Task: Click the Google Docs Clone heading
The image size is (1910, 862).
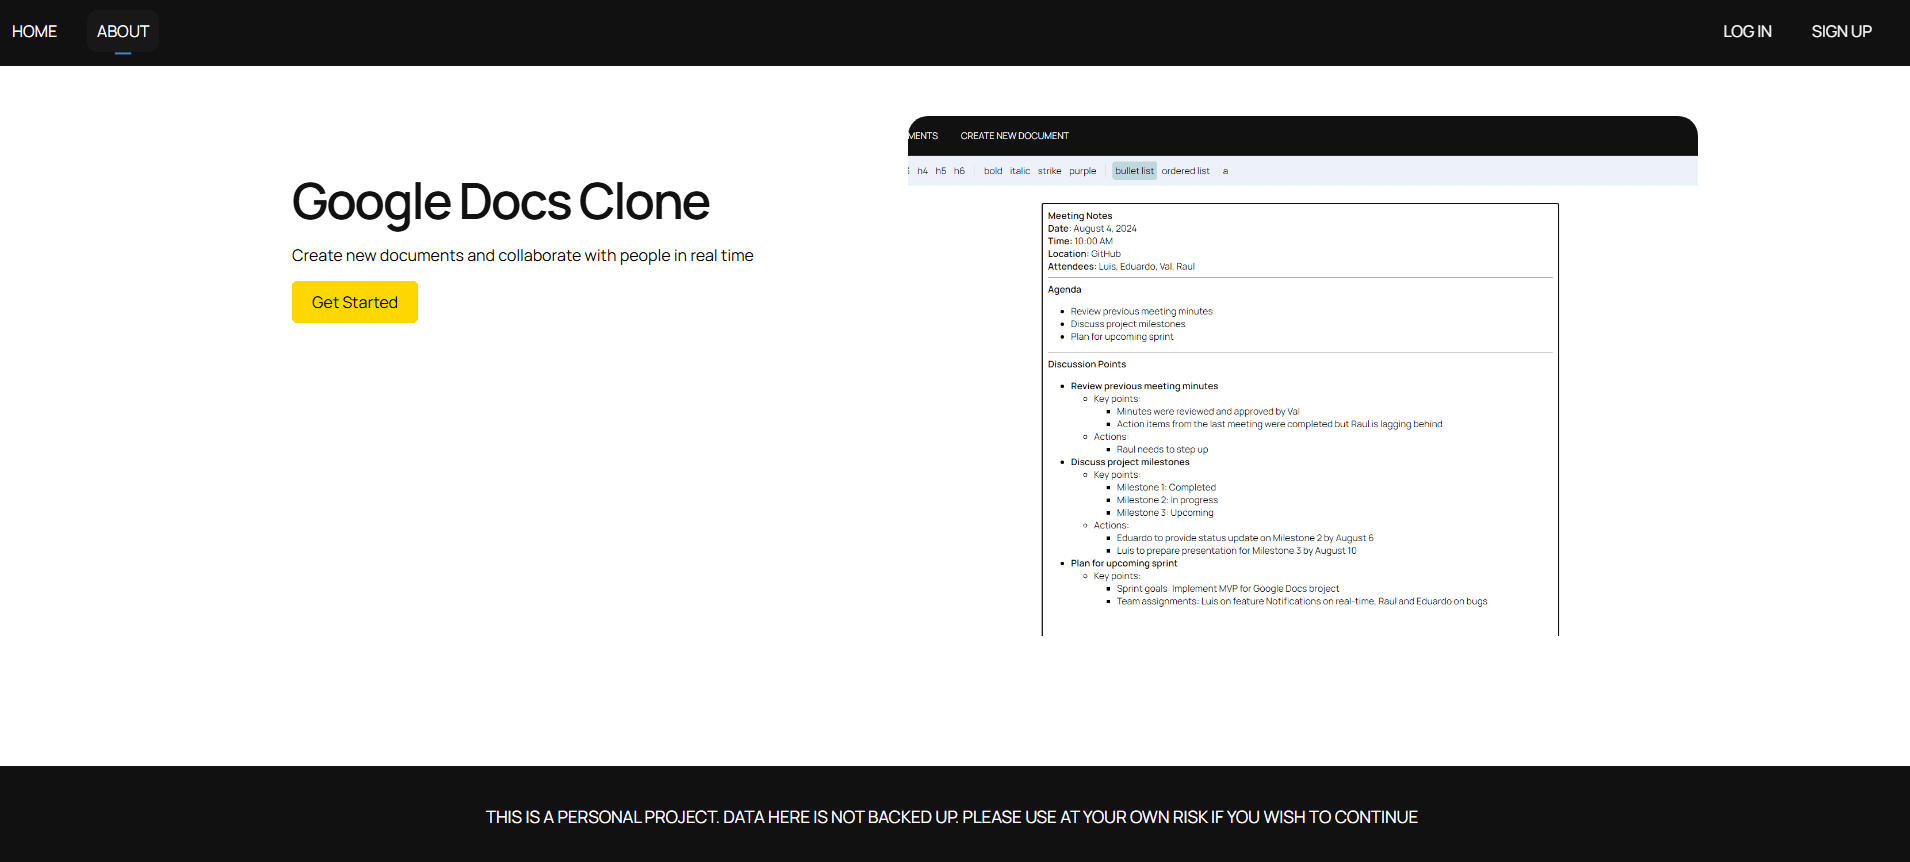Action: point(500,202)
